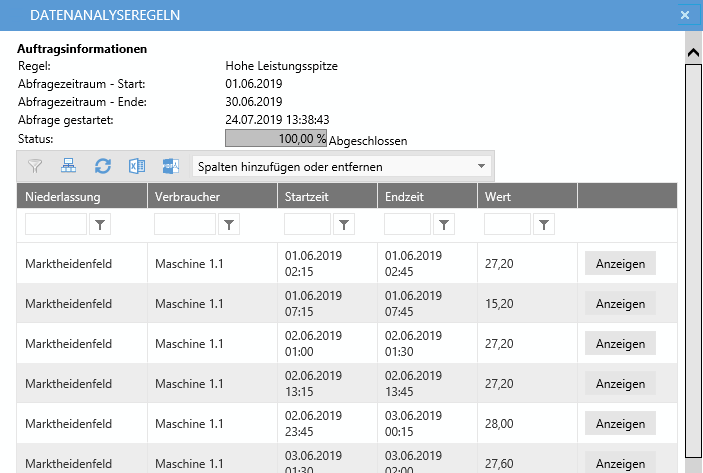
Task: Open the Niederlassung column filter button
Action: 100,226
